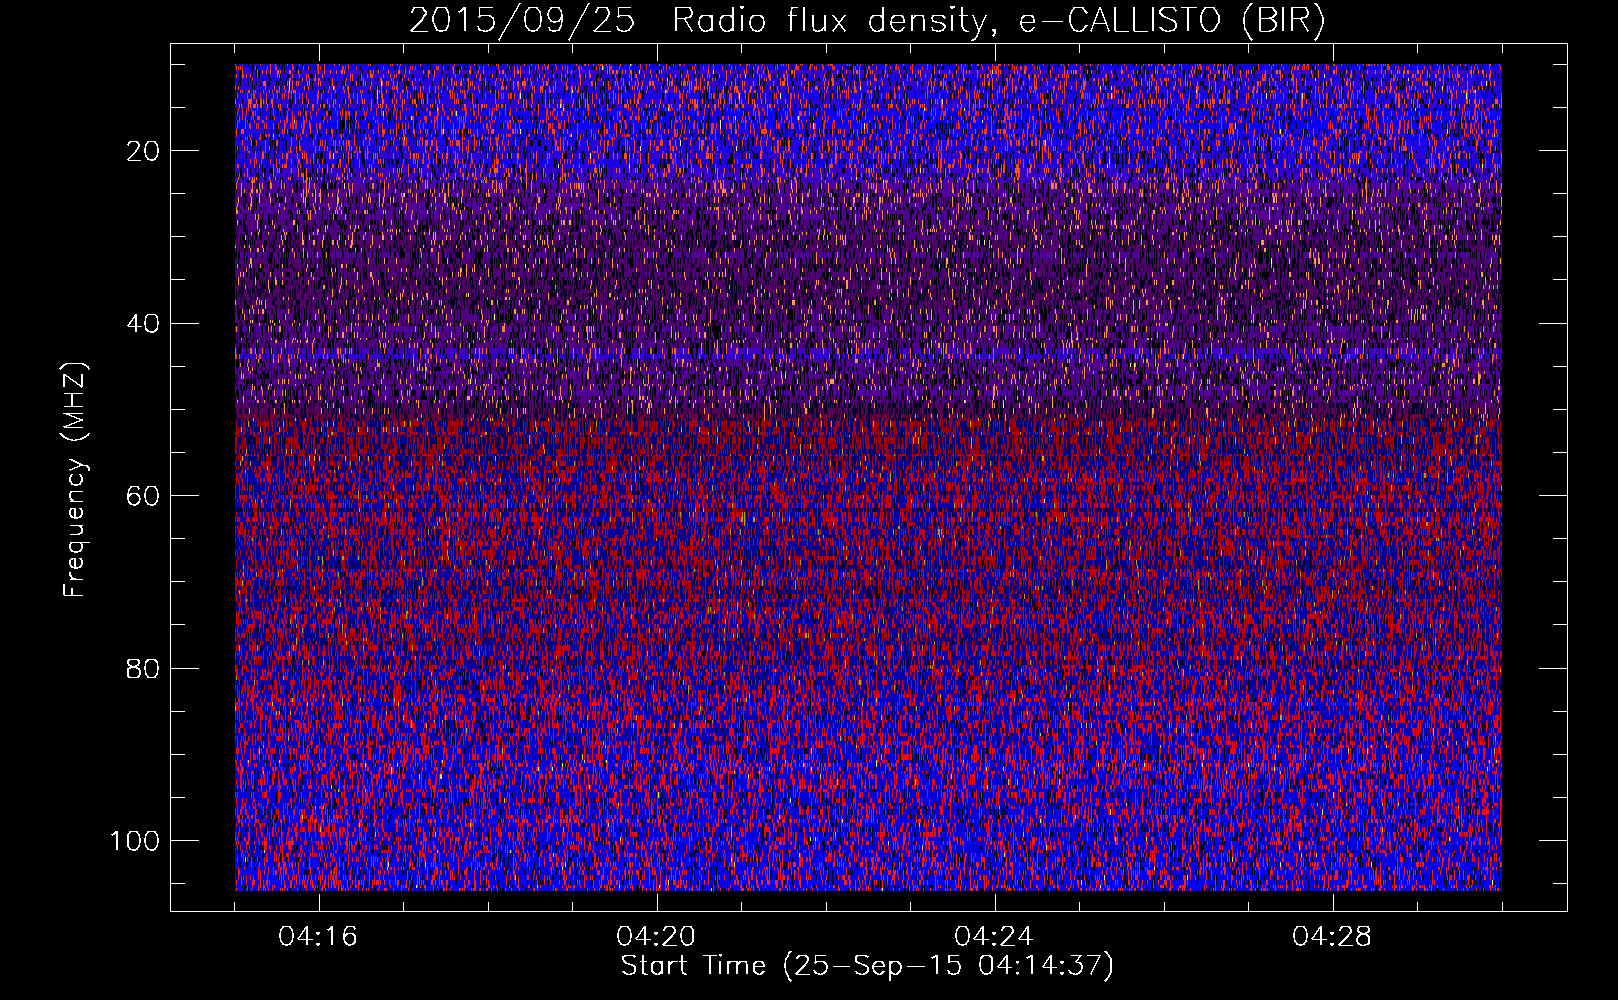Click the 80 MHz frequency tick label

coord(144,668)
